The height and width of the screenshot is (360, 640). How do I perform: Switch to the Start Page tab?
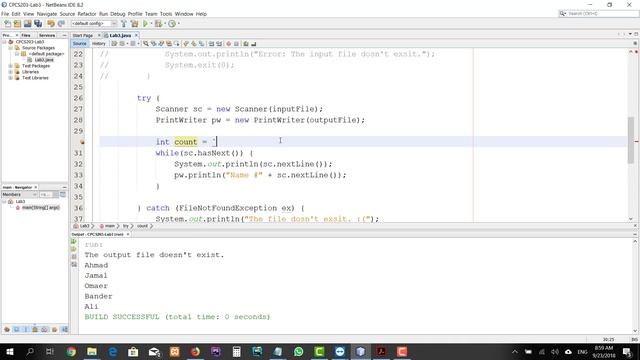[83, 36]
